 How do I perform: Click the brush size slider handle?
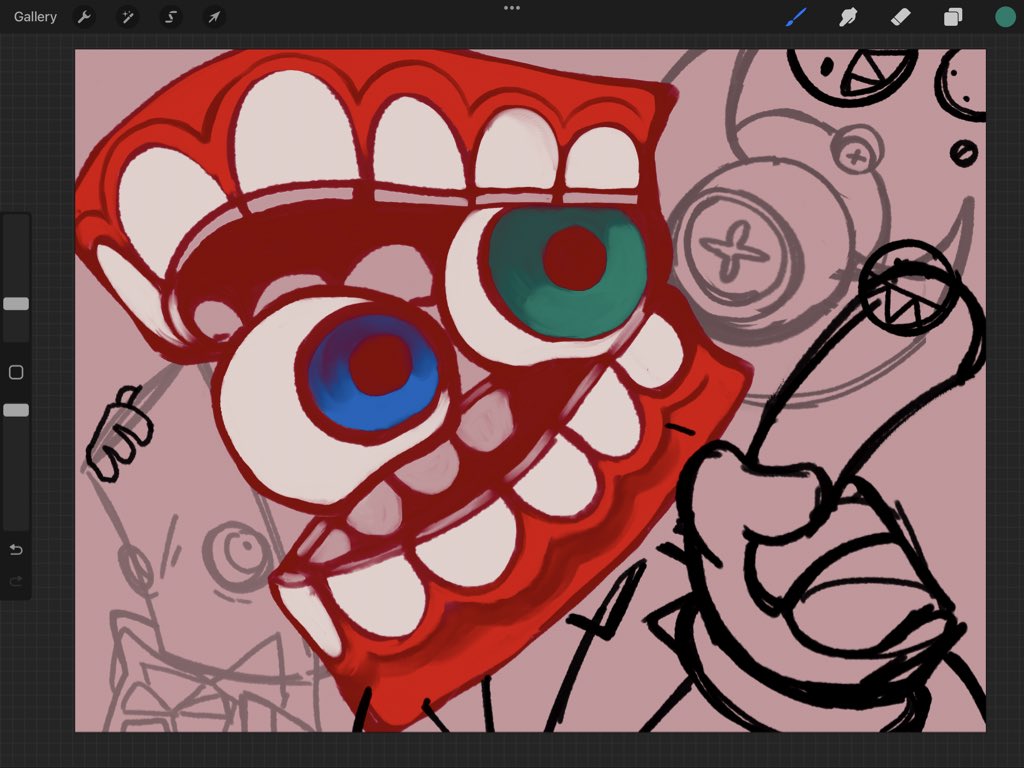click(16, 304)
